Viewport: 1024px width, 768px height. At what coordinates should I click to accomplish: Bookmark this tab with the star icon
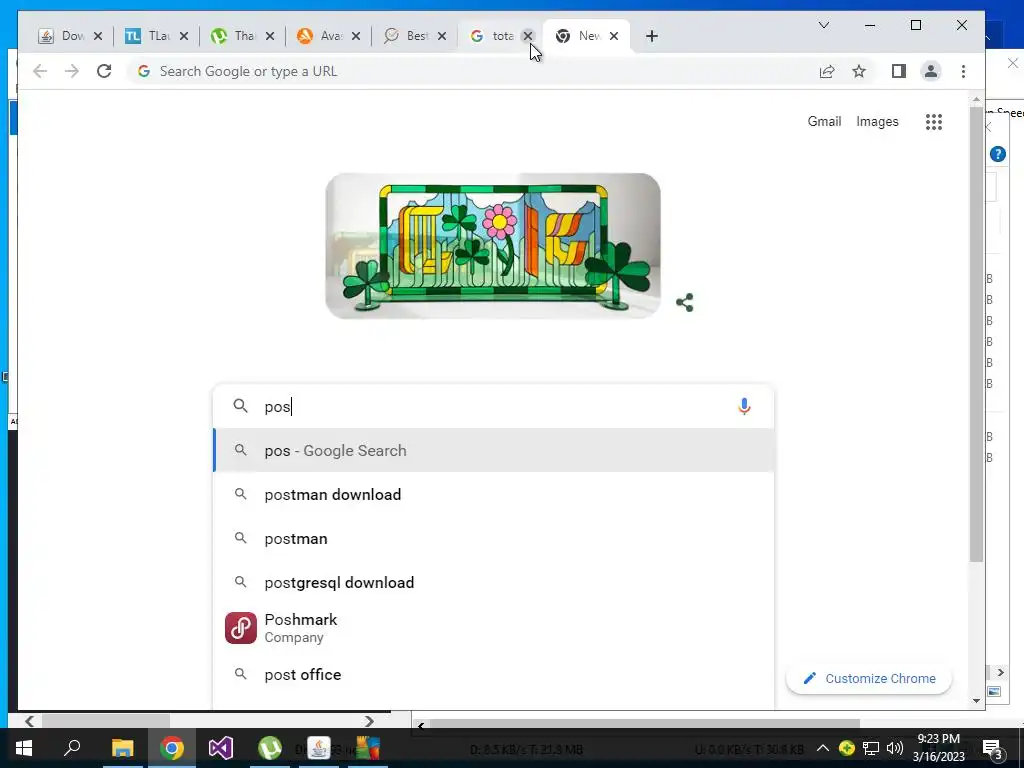pyautogui.click(x=859, y=71)
